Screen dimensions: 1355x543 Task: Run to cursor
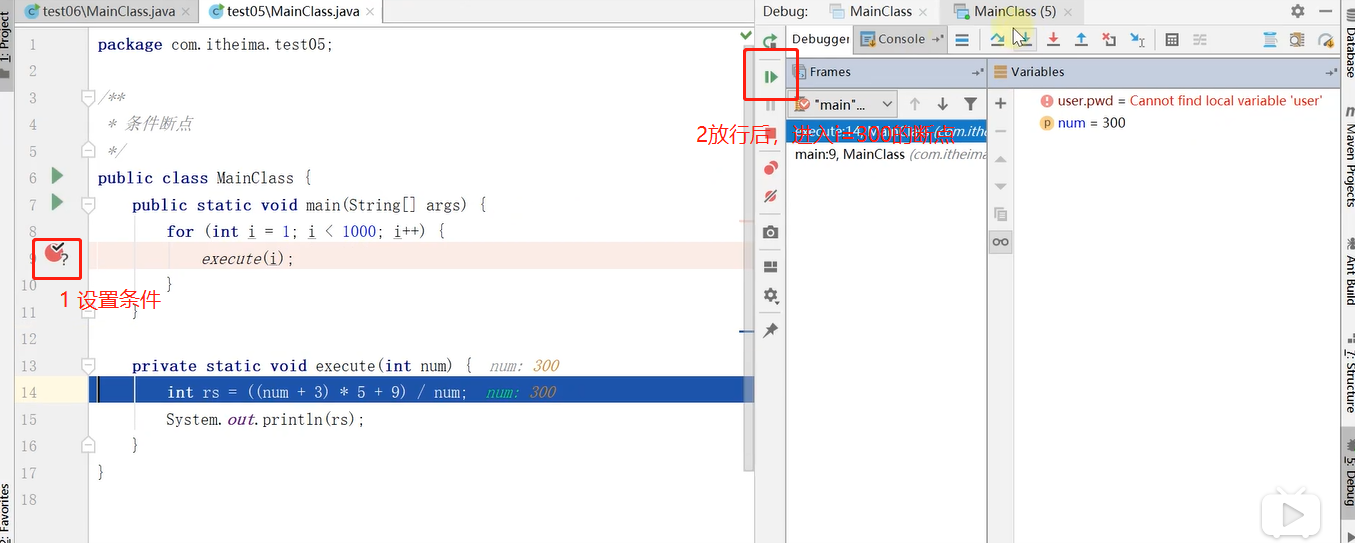1137,40
